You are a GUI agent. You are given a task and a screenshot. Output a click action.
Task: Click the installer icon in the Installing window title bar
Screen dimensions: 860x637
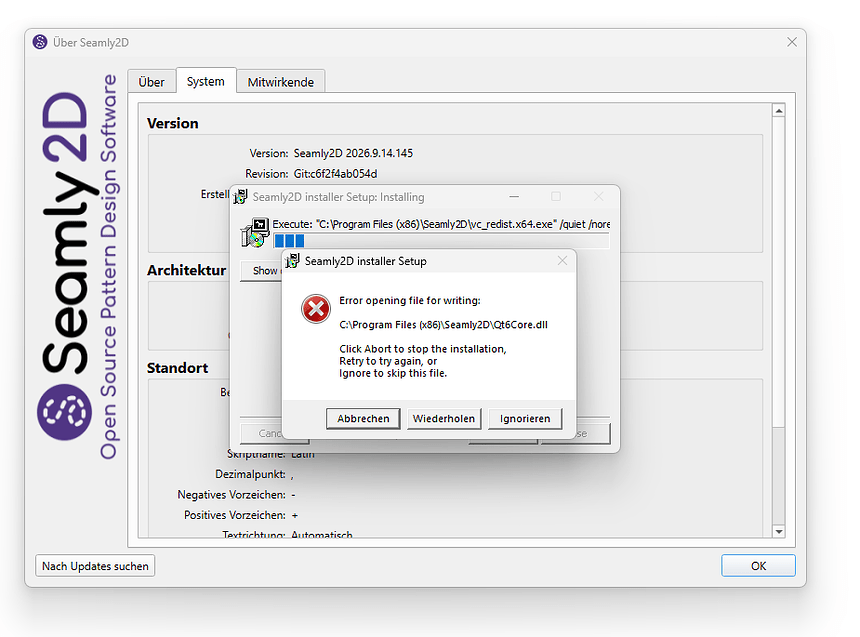(240, 196)
